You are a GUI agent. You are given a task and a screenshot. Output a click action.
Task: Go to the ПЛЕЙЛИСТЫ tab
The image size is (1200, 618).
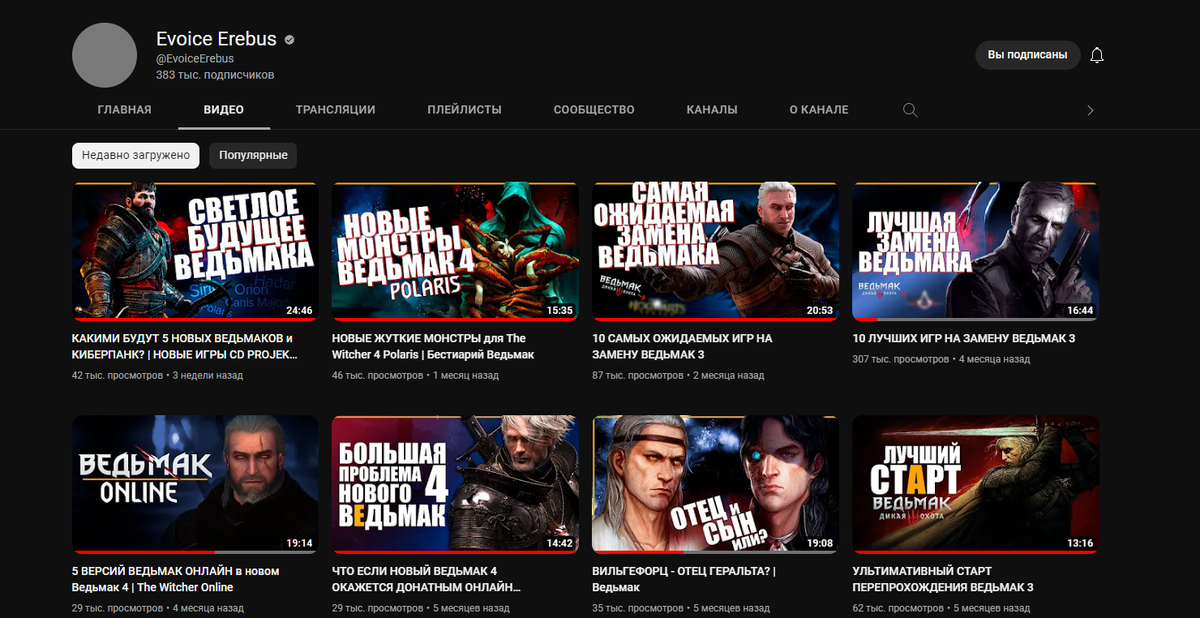pyautogui.click(x=464, y=110)
